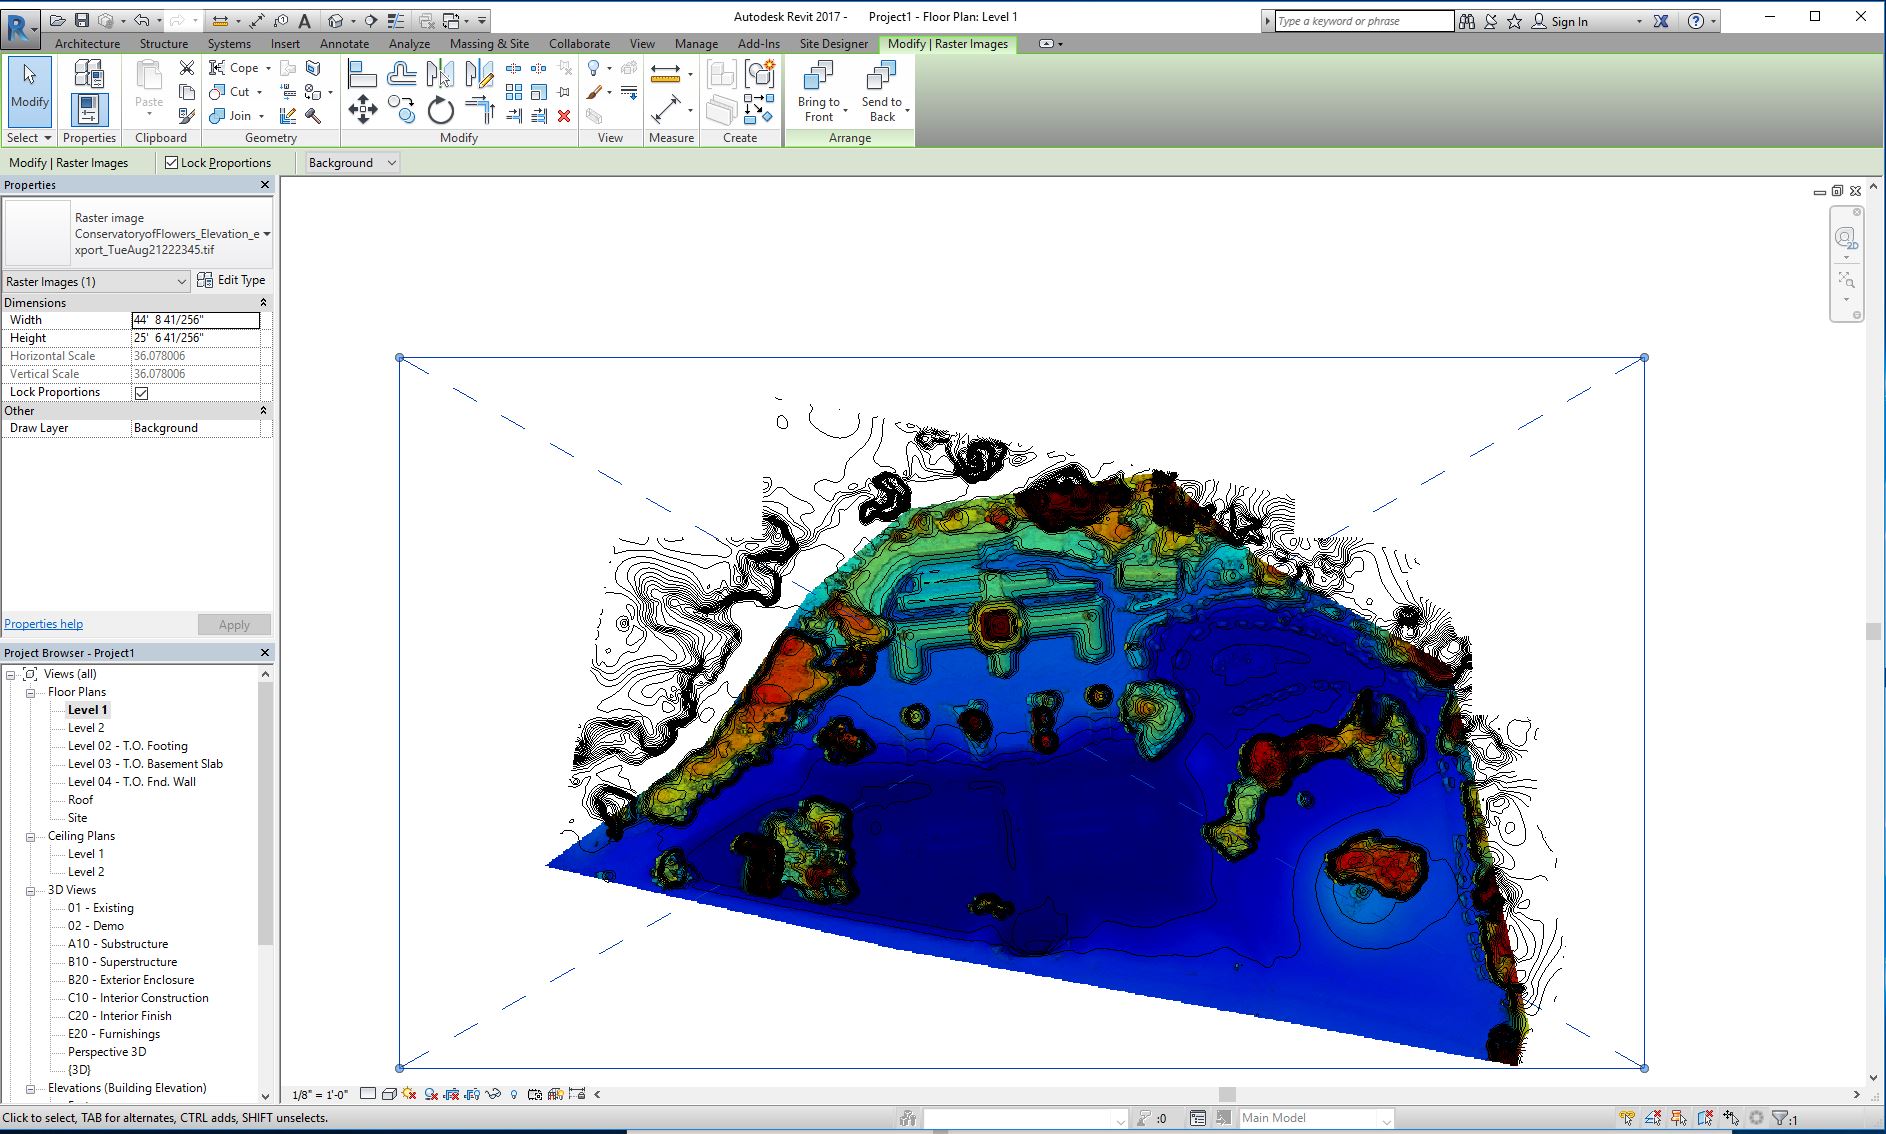Toggle sun path icon in view control bar

tap(409, 1094)
